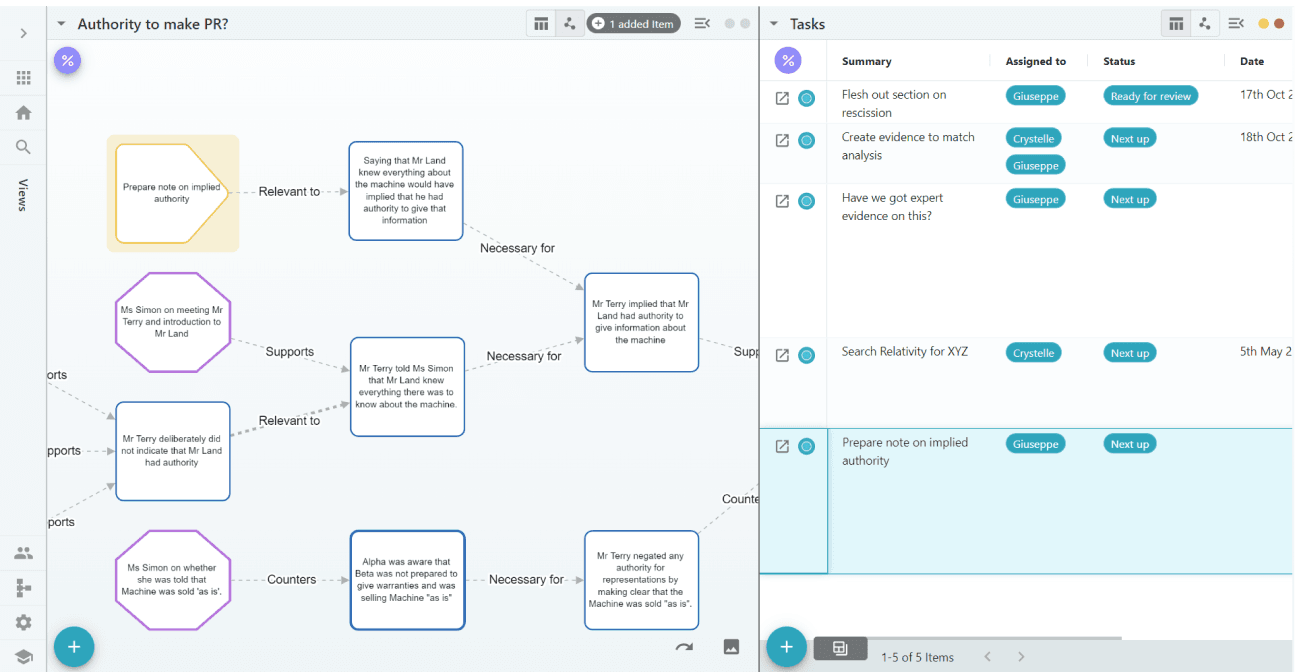The image size is (1295, 672).
Task: Click 'Next up' status on 'Have we got expert' row
Action: click(x=1130, y=199)
